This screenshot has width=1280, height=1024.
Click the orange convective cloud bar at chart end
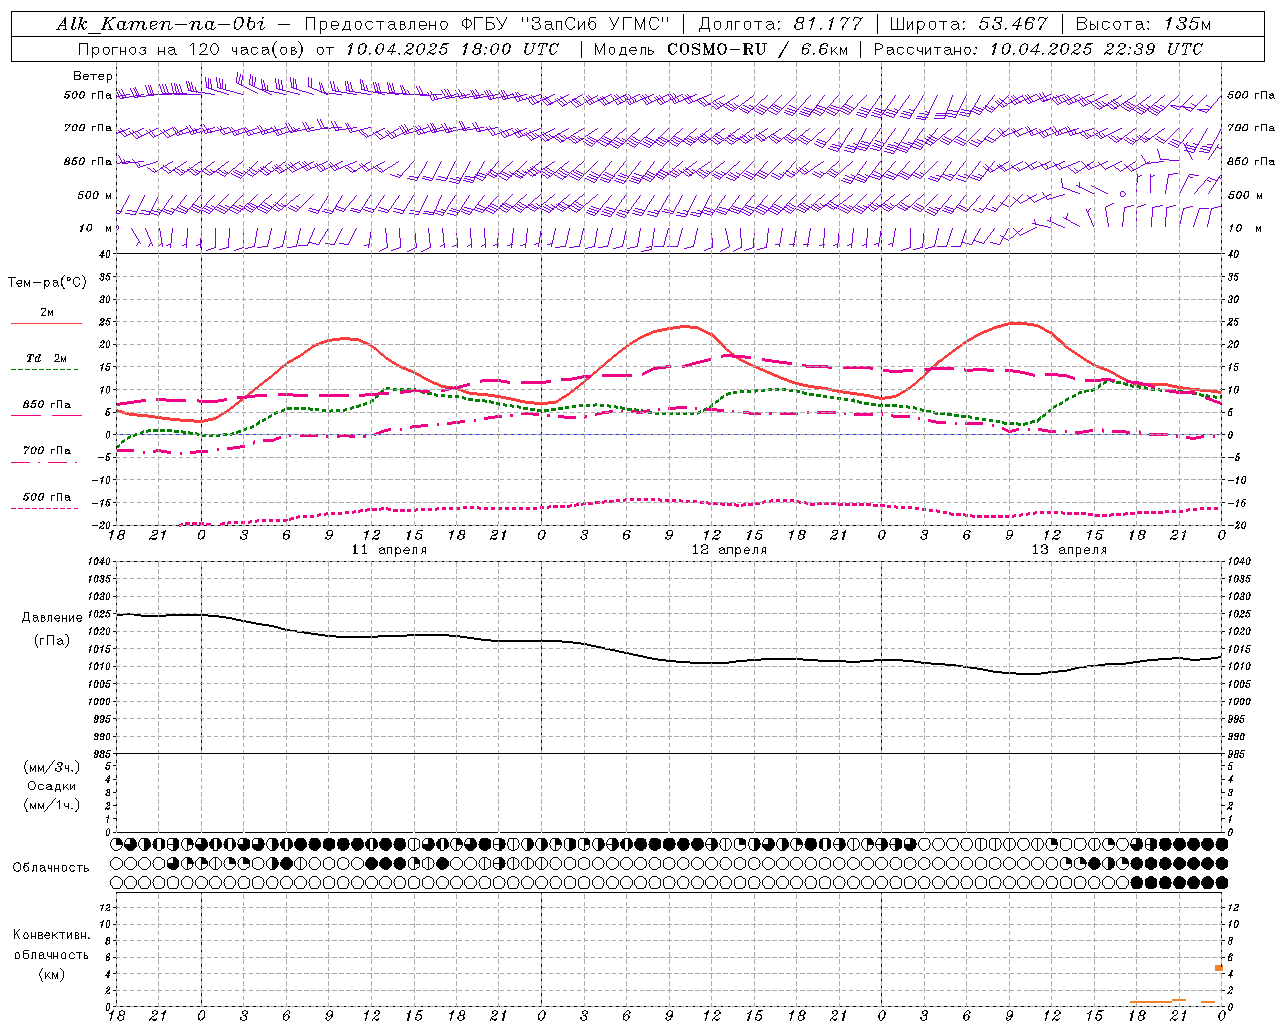(x=1219, y=968)
